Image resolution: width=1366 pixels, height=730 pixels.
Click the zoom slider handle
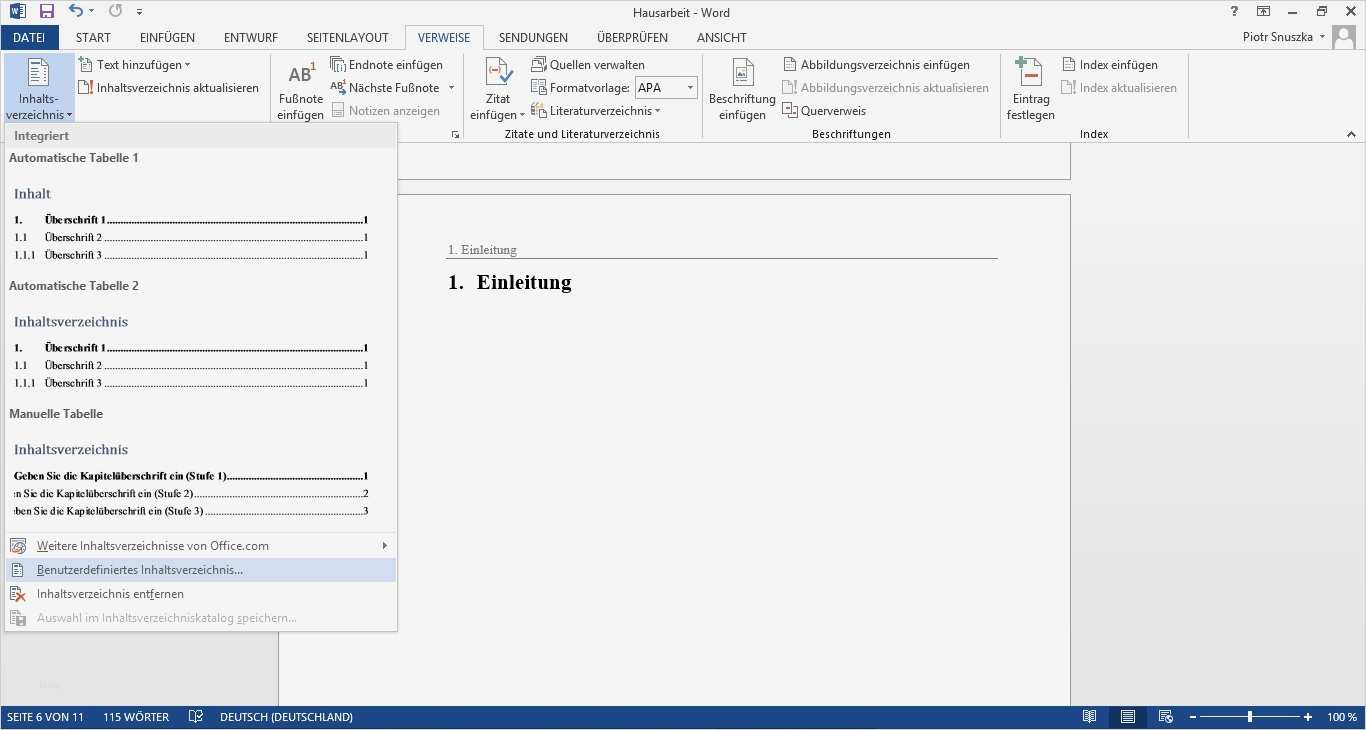click(x=1250, y=717)
